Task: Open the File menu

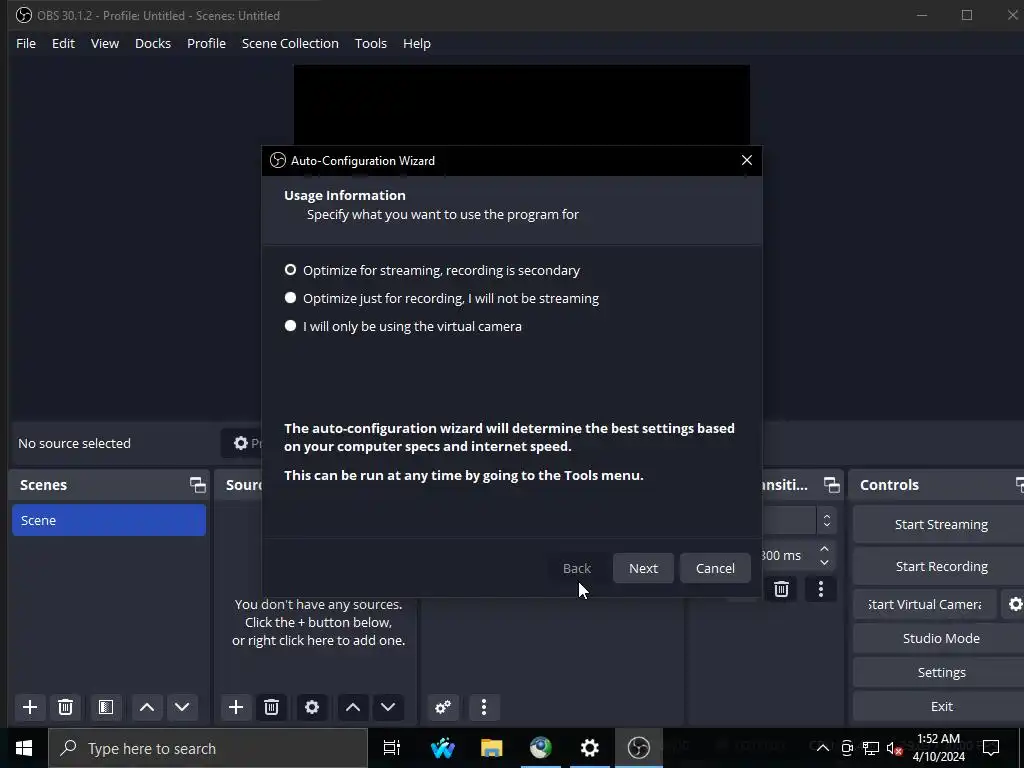Action: click(x=26, y=43)
